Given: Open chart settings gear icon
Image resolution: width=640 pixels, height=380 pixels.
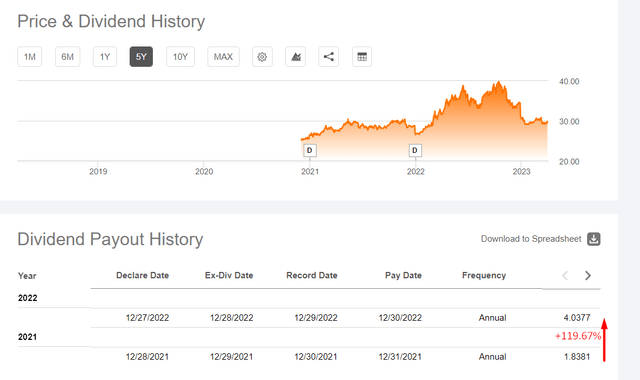Looking at the screenshot, I should click(x=262, y=57).
